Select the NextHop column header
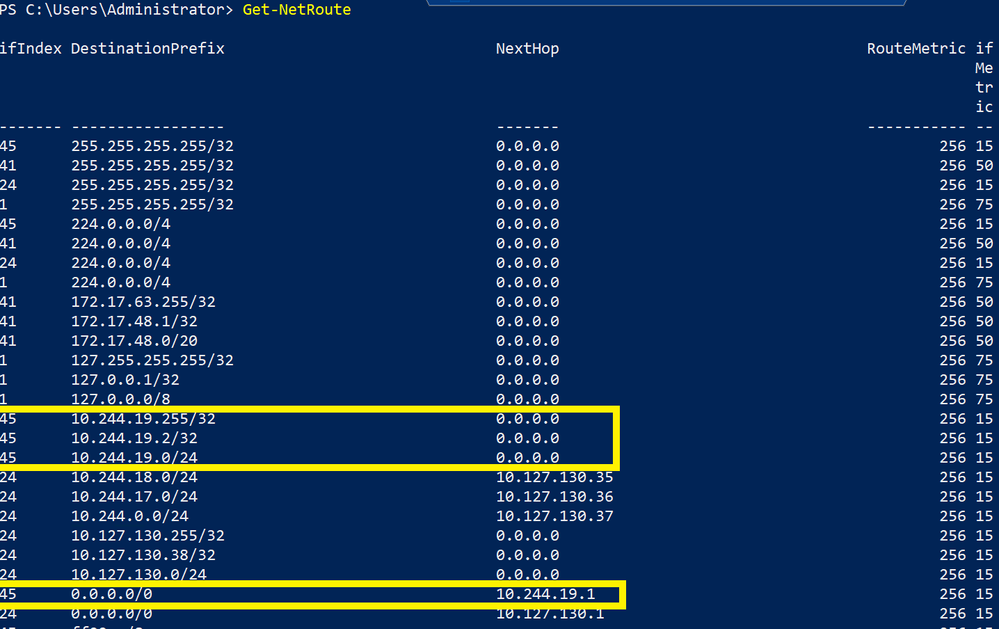Screen dimensions: 999x629 click(527, 48)
